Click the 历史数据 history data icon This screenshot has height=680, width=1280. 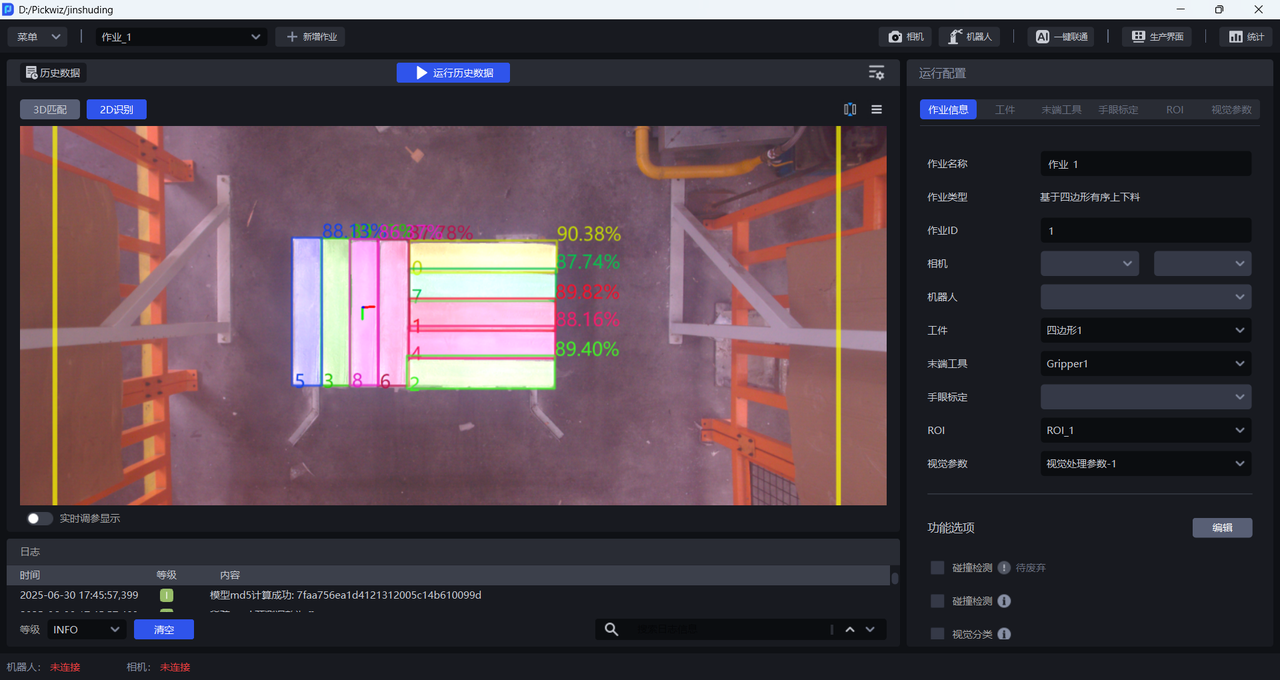pos(53,73)
